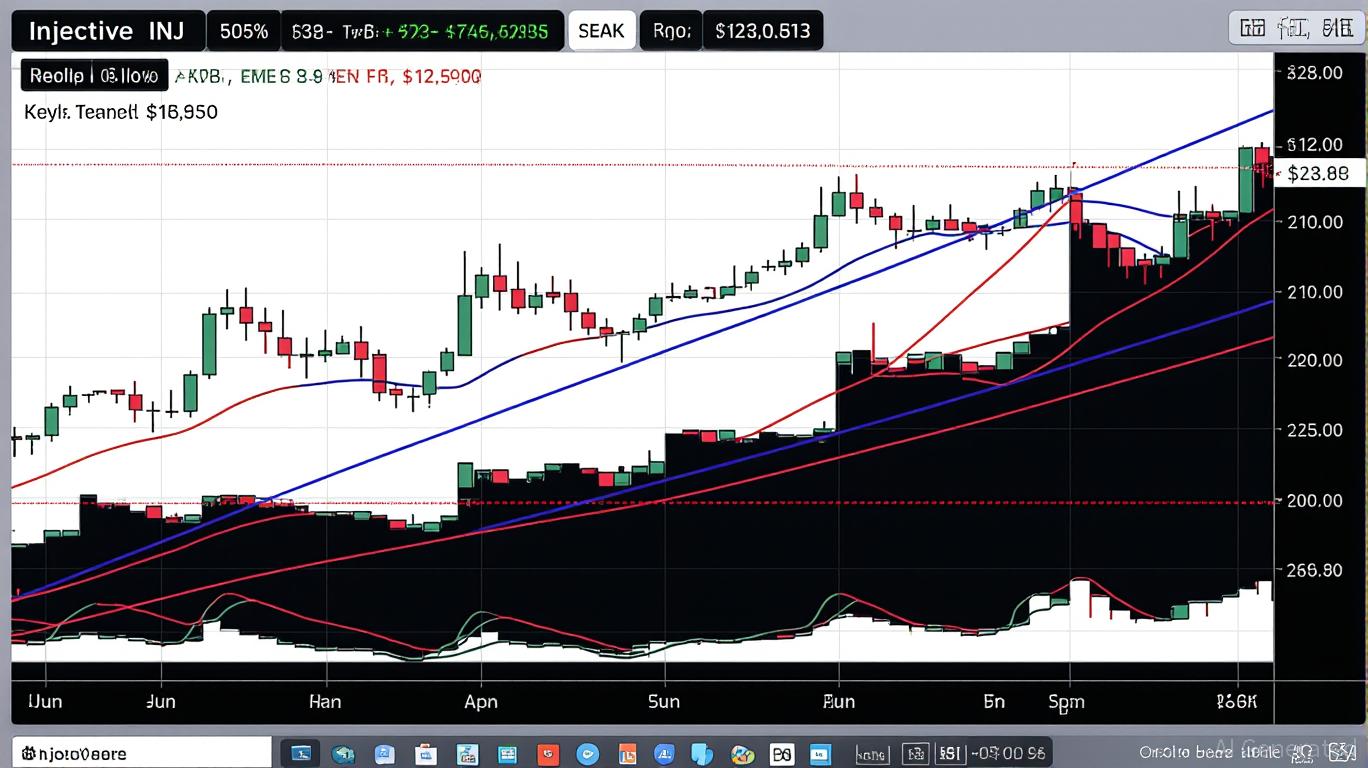1368x768 pixels.
Task: Open the white B8 taskbar icon
Action: [x=782, y=753]
